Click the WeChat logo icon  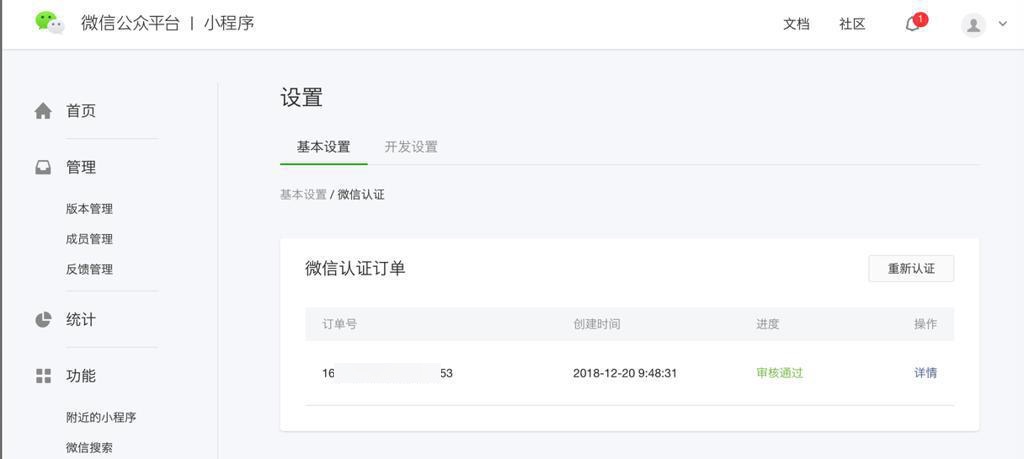49,22
